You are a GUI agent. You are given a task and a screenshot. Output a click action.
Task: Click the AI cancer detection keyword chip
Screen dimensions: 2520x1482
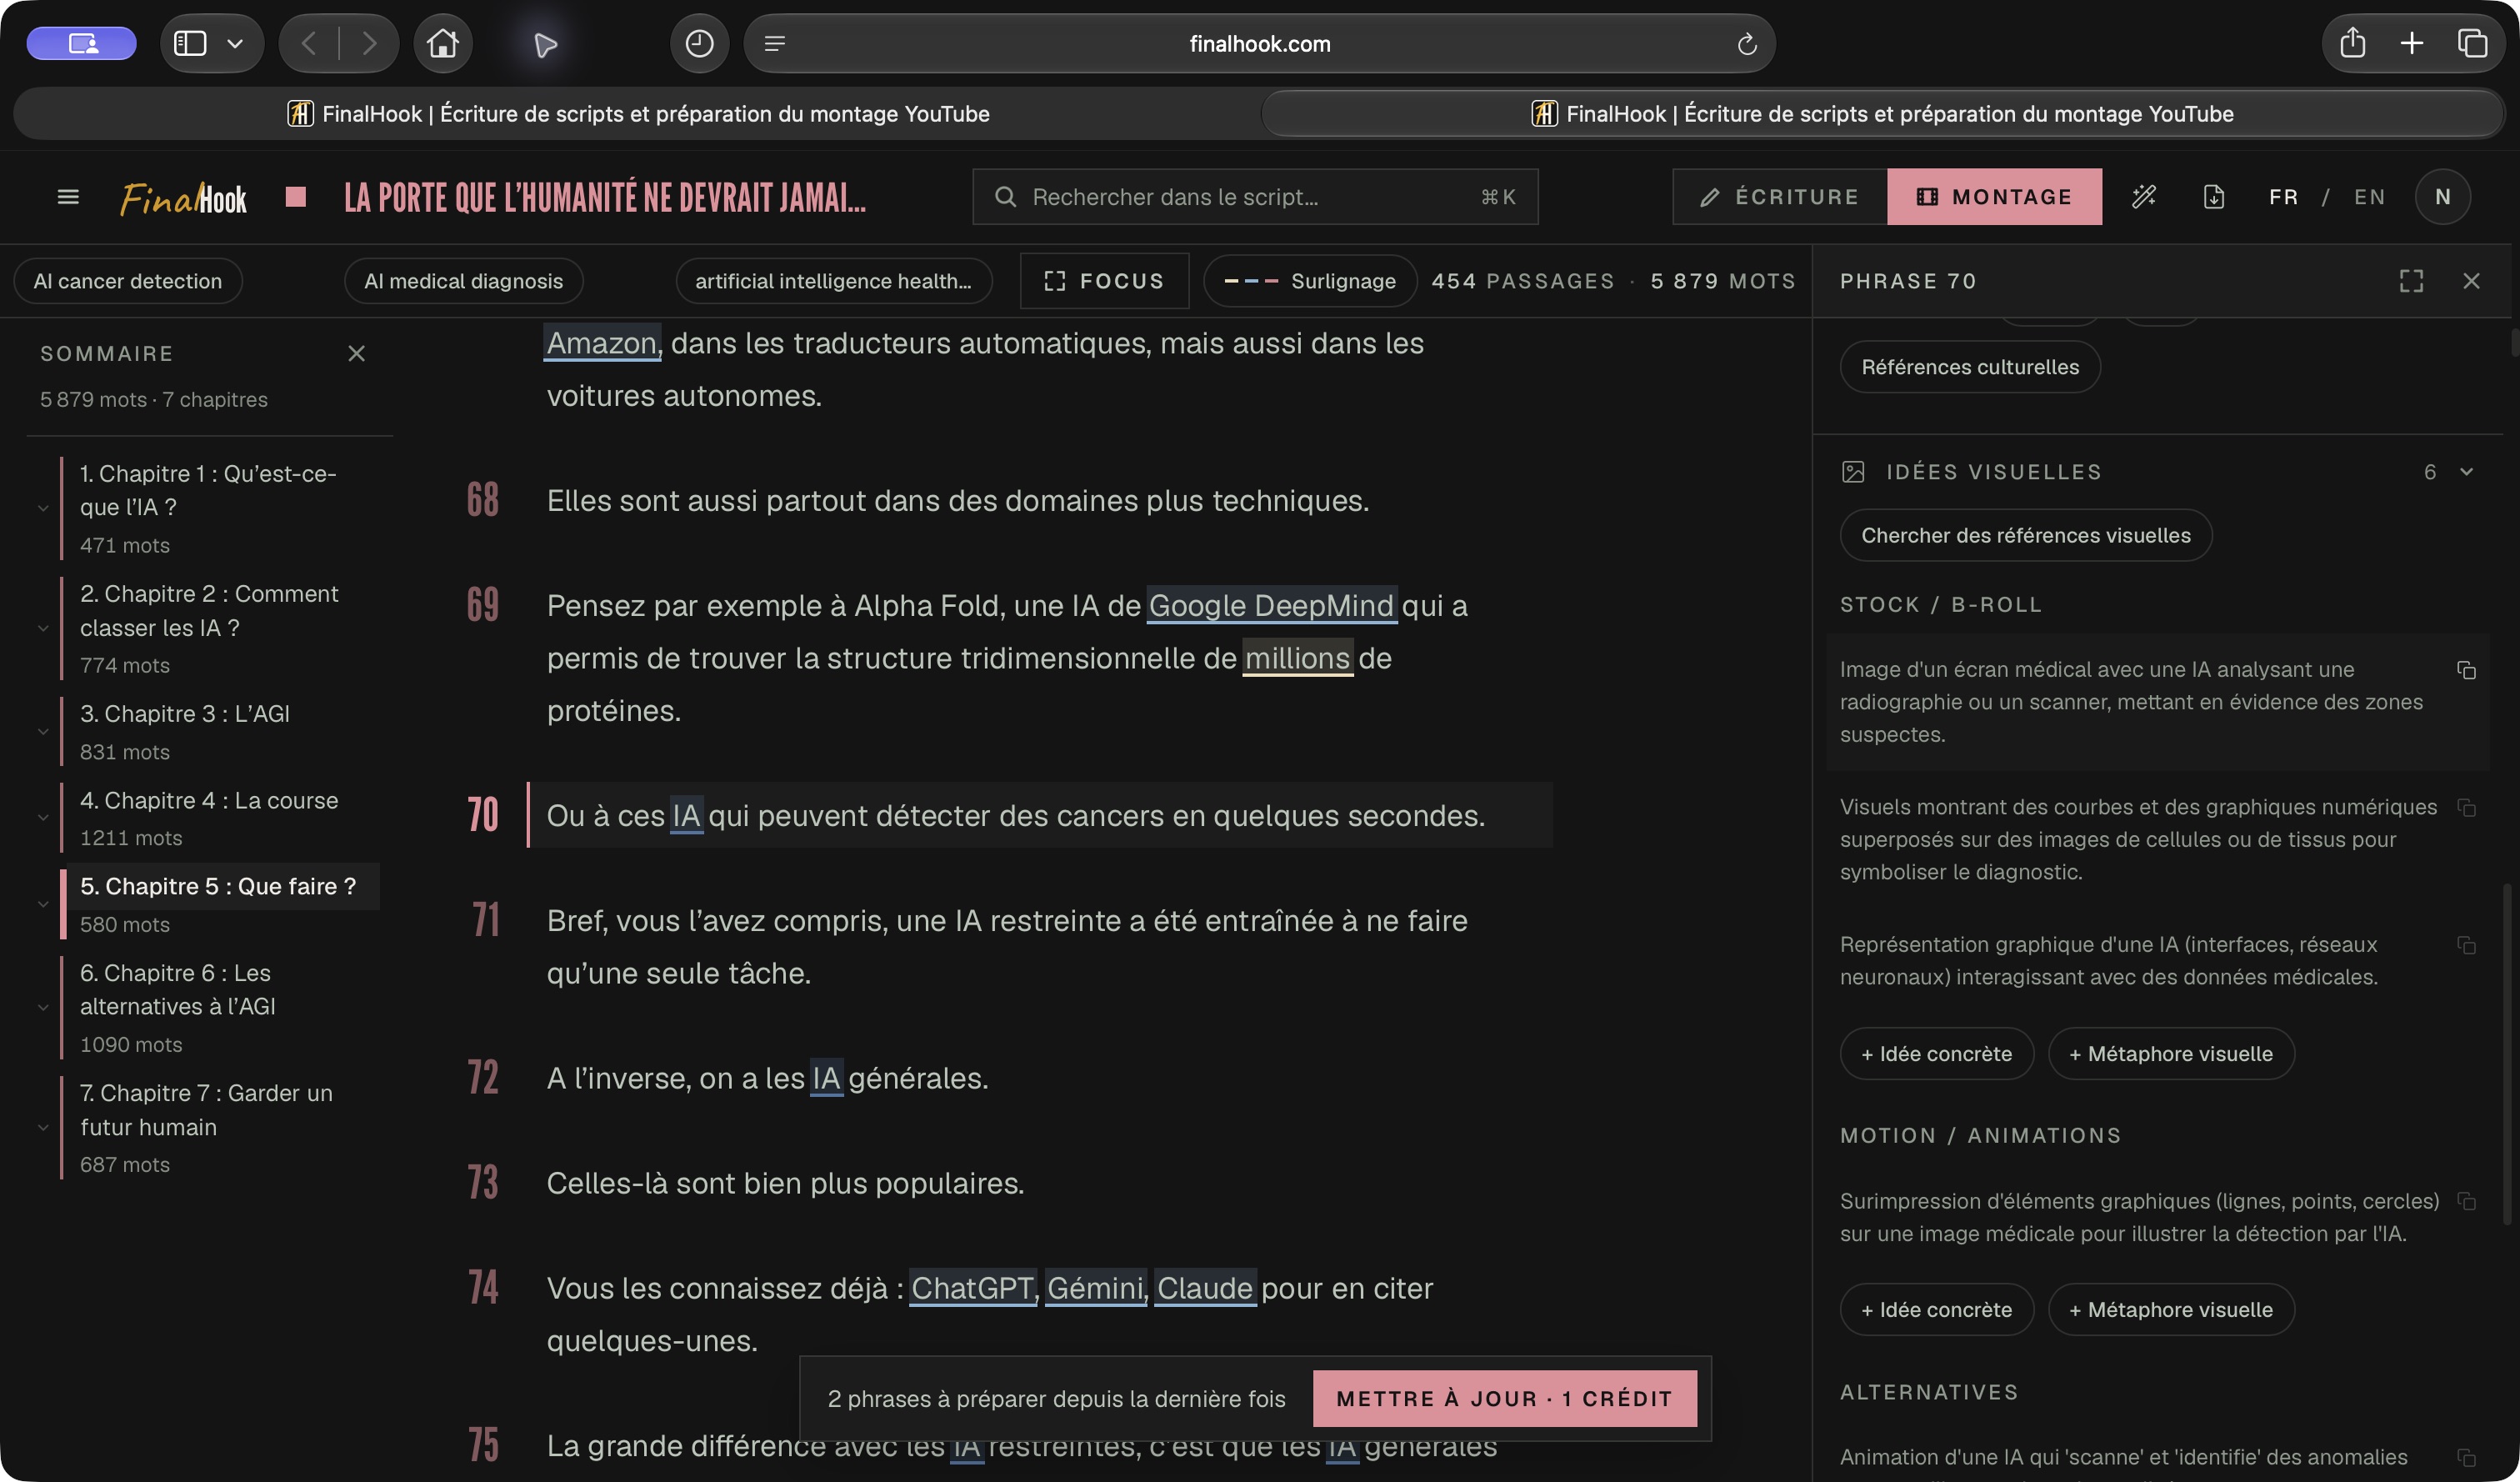tap(128, 281)
